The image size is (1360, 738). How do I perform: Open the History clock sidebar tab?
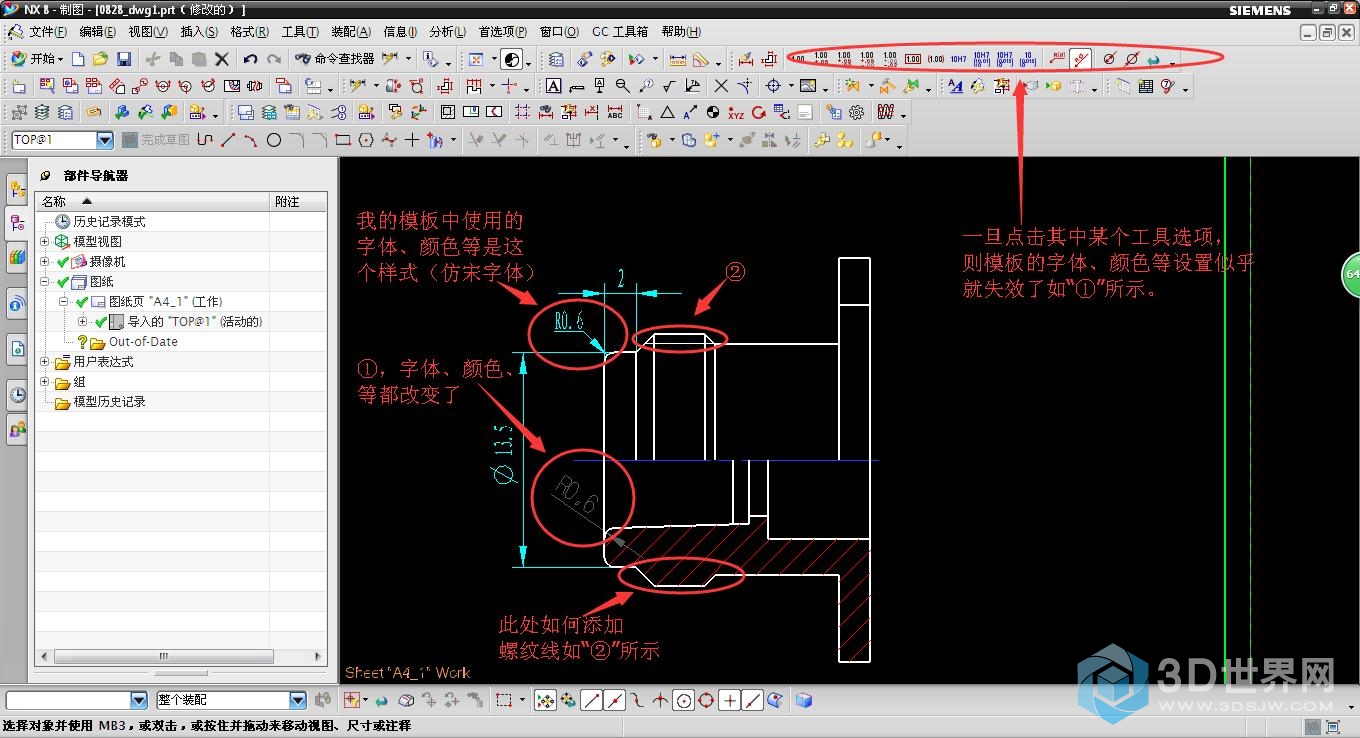pos(17,394)
